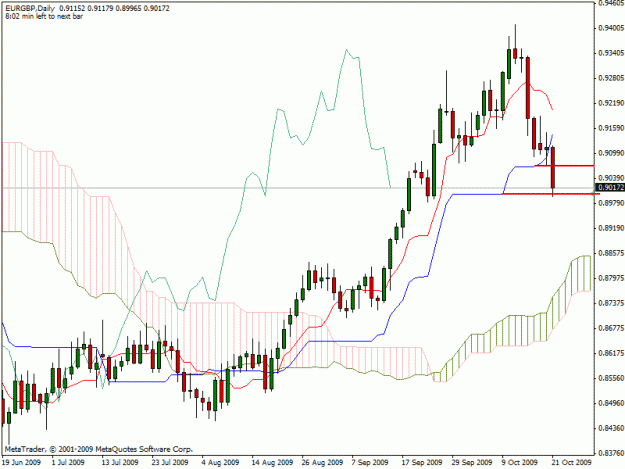Click the '23 Jul 2009' date label
The width and height of the screenshot is (625, 469).
pyautogui.click(x=170, y=462)
